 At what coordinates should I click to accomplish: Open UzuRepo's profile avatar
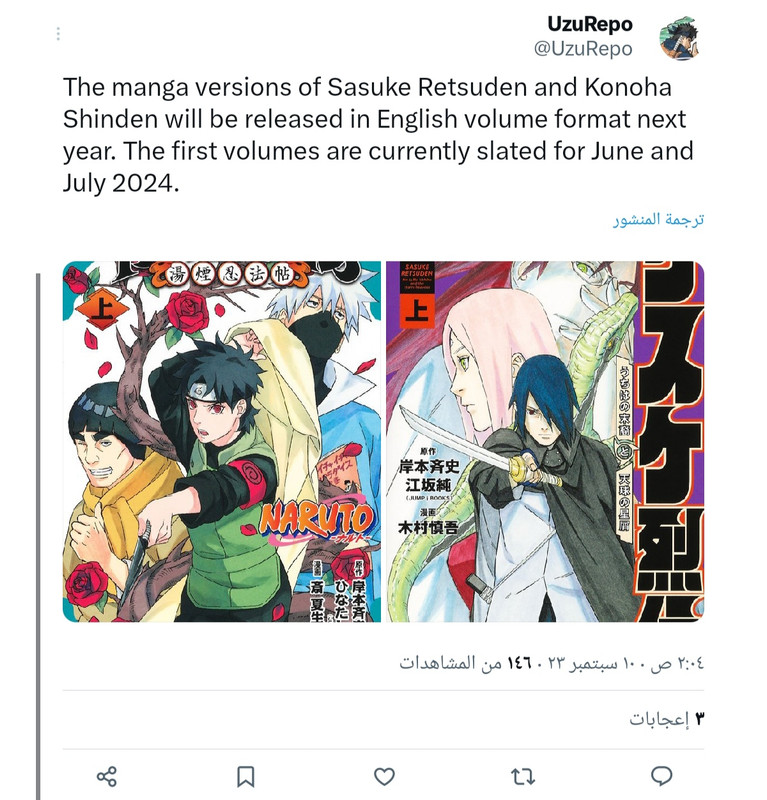point(680,37)
